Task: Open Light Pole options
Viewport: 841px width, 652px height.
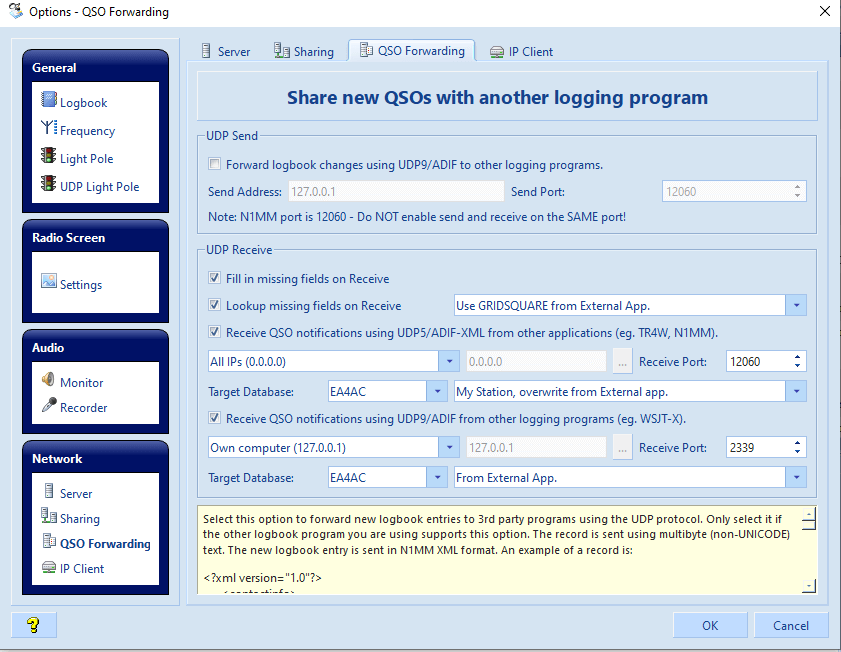Action: [86, 158]
